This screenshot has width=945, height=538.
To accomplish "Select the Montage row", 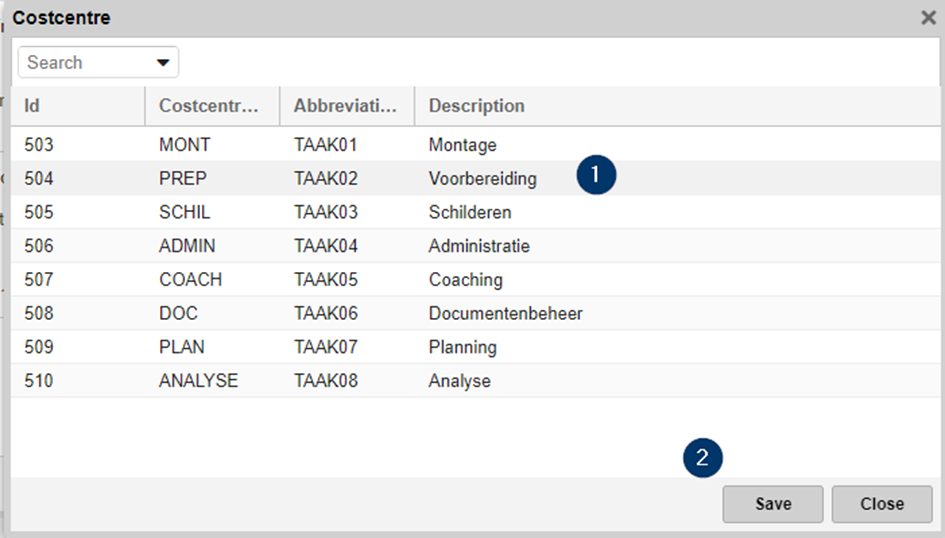I will (x=462, y=145).
